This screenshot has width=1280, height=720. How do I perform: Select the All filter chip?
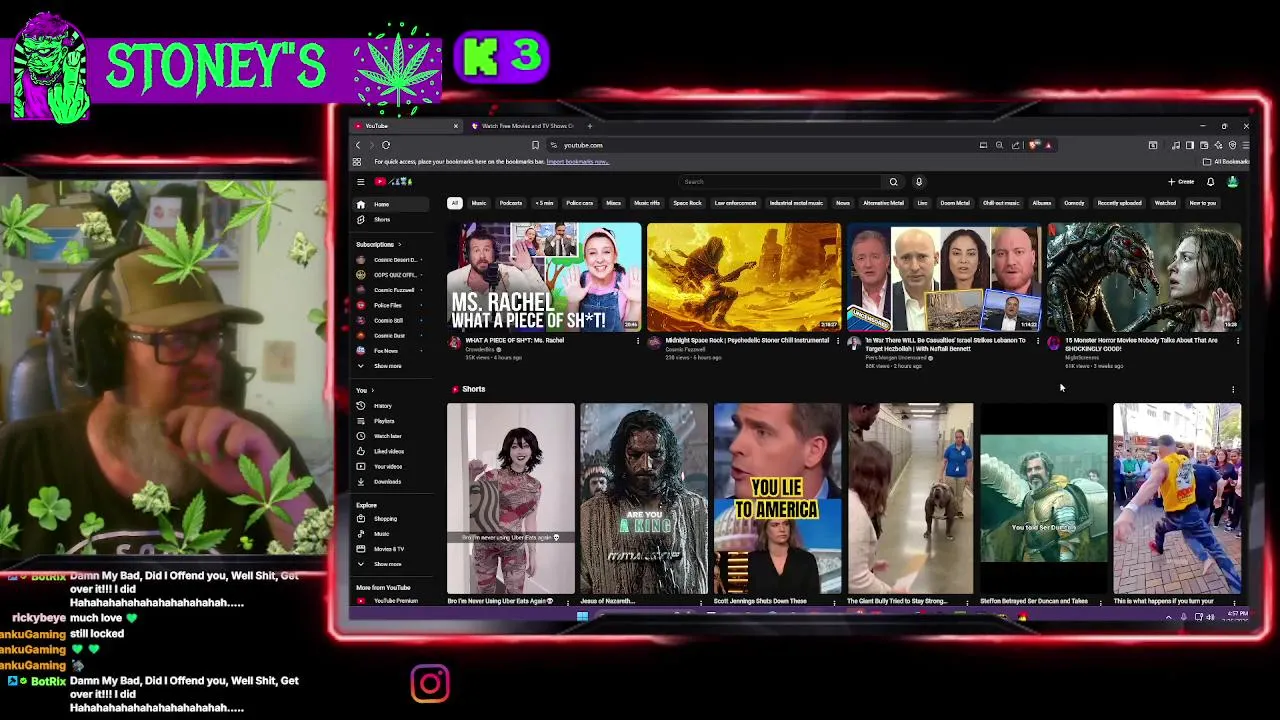coord(454,203)
